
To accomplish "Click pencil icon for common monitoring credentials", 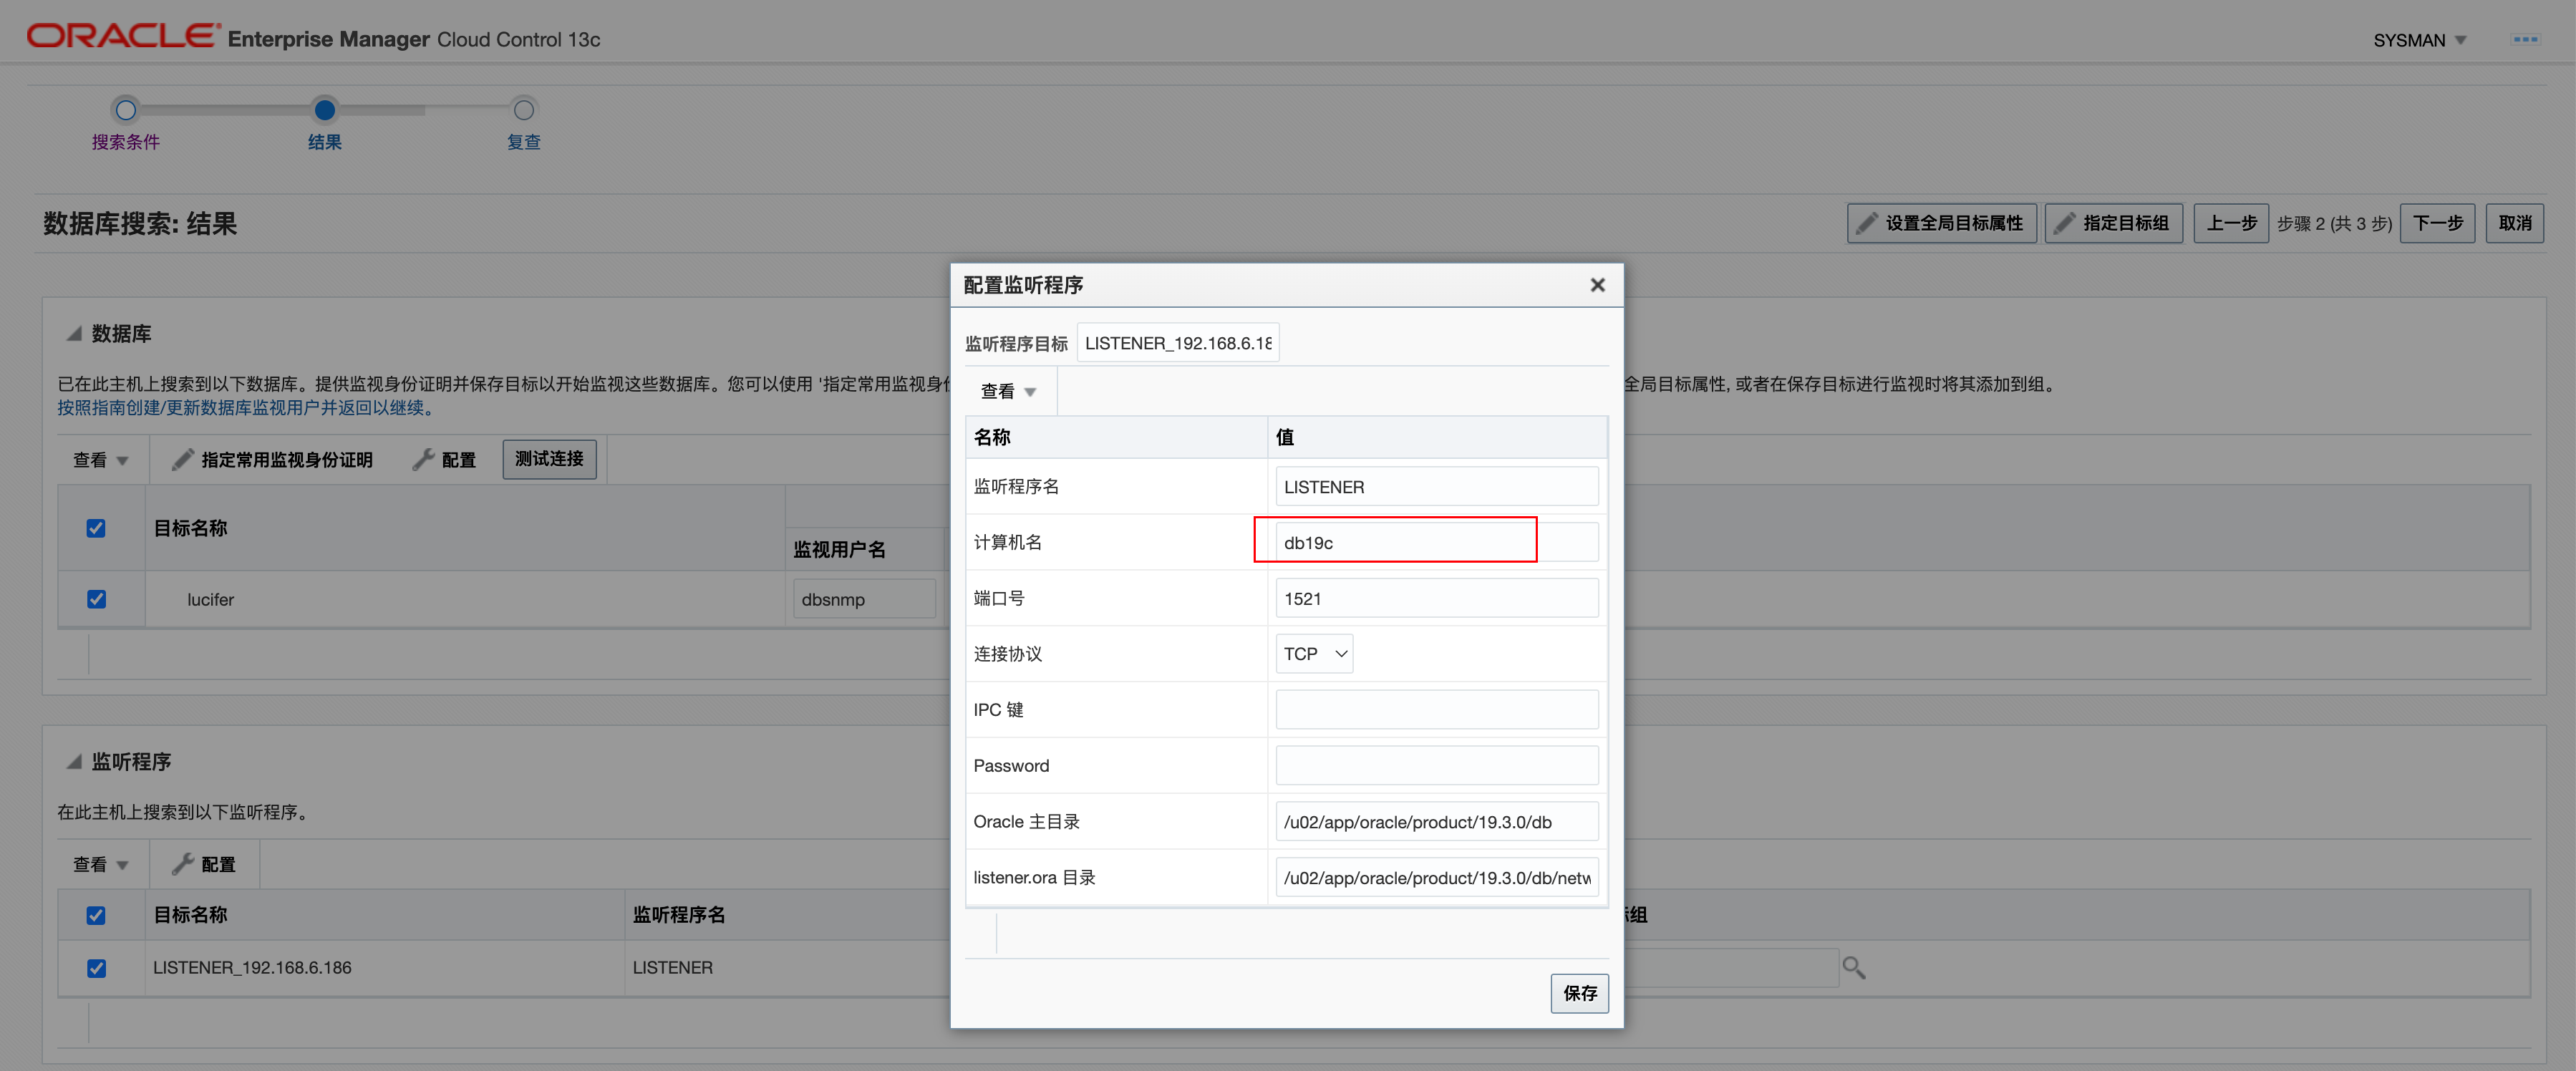I will [182, 460].
